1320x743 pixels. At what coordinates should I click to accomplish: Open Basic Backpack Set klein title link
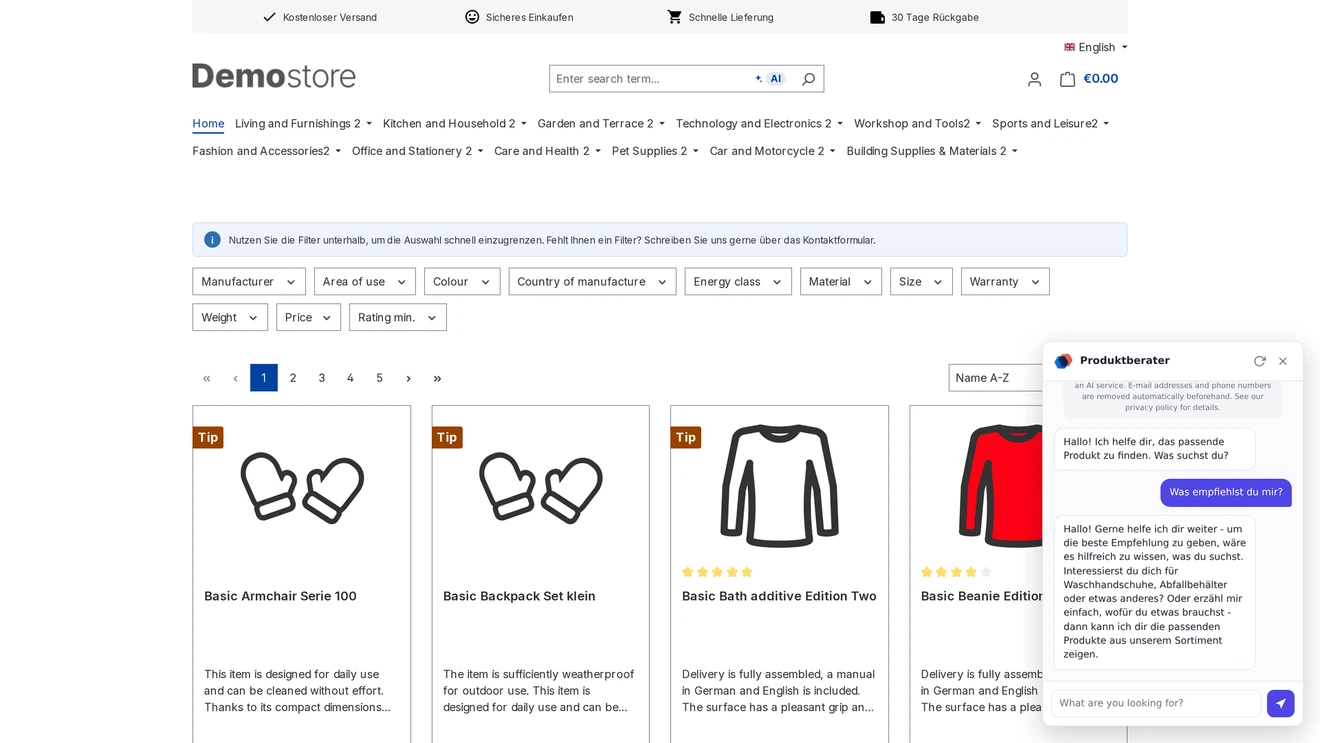[x=519, y=596]
